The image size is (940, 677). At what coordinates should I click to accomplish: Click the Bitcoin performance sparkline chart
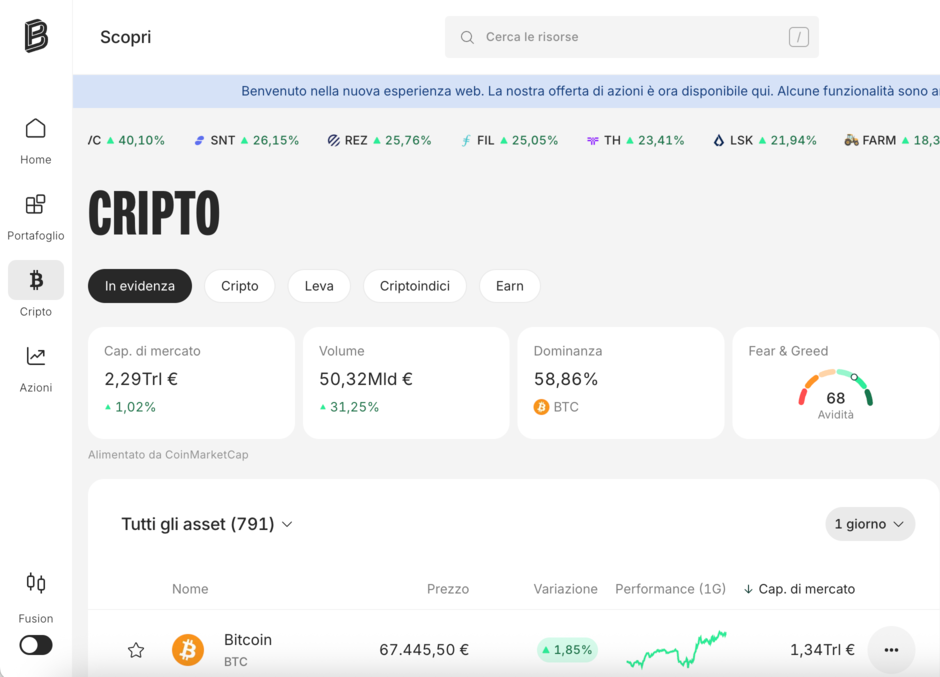(677, 650)
